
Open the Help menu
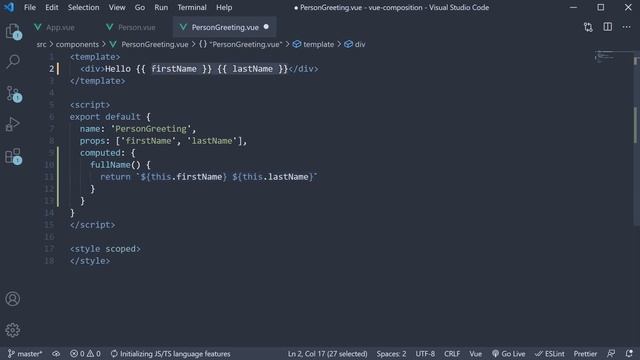pyautogui.click(x=224, y=7)
